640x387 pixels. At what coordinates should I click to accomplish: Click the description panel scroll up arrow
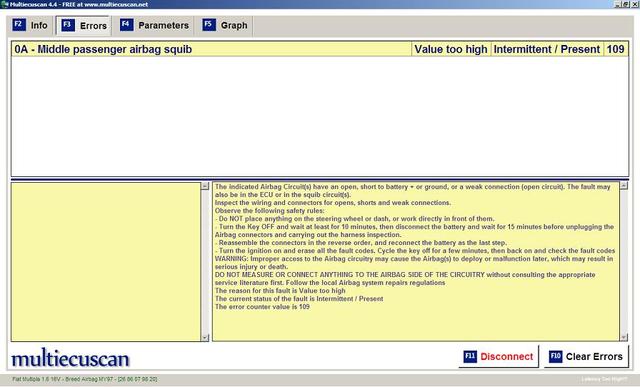point(624,186)
